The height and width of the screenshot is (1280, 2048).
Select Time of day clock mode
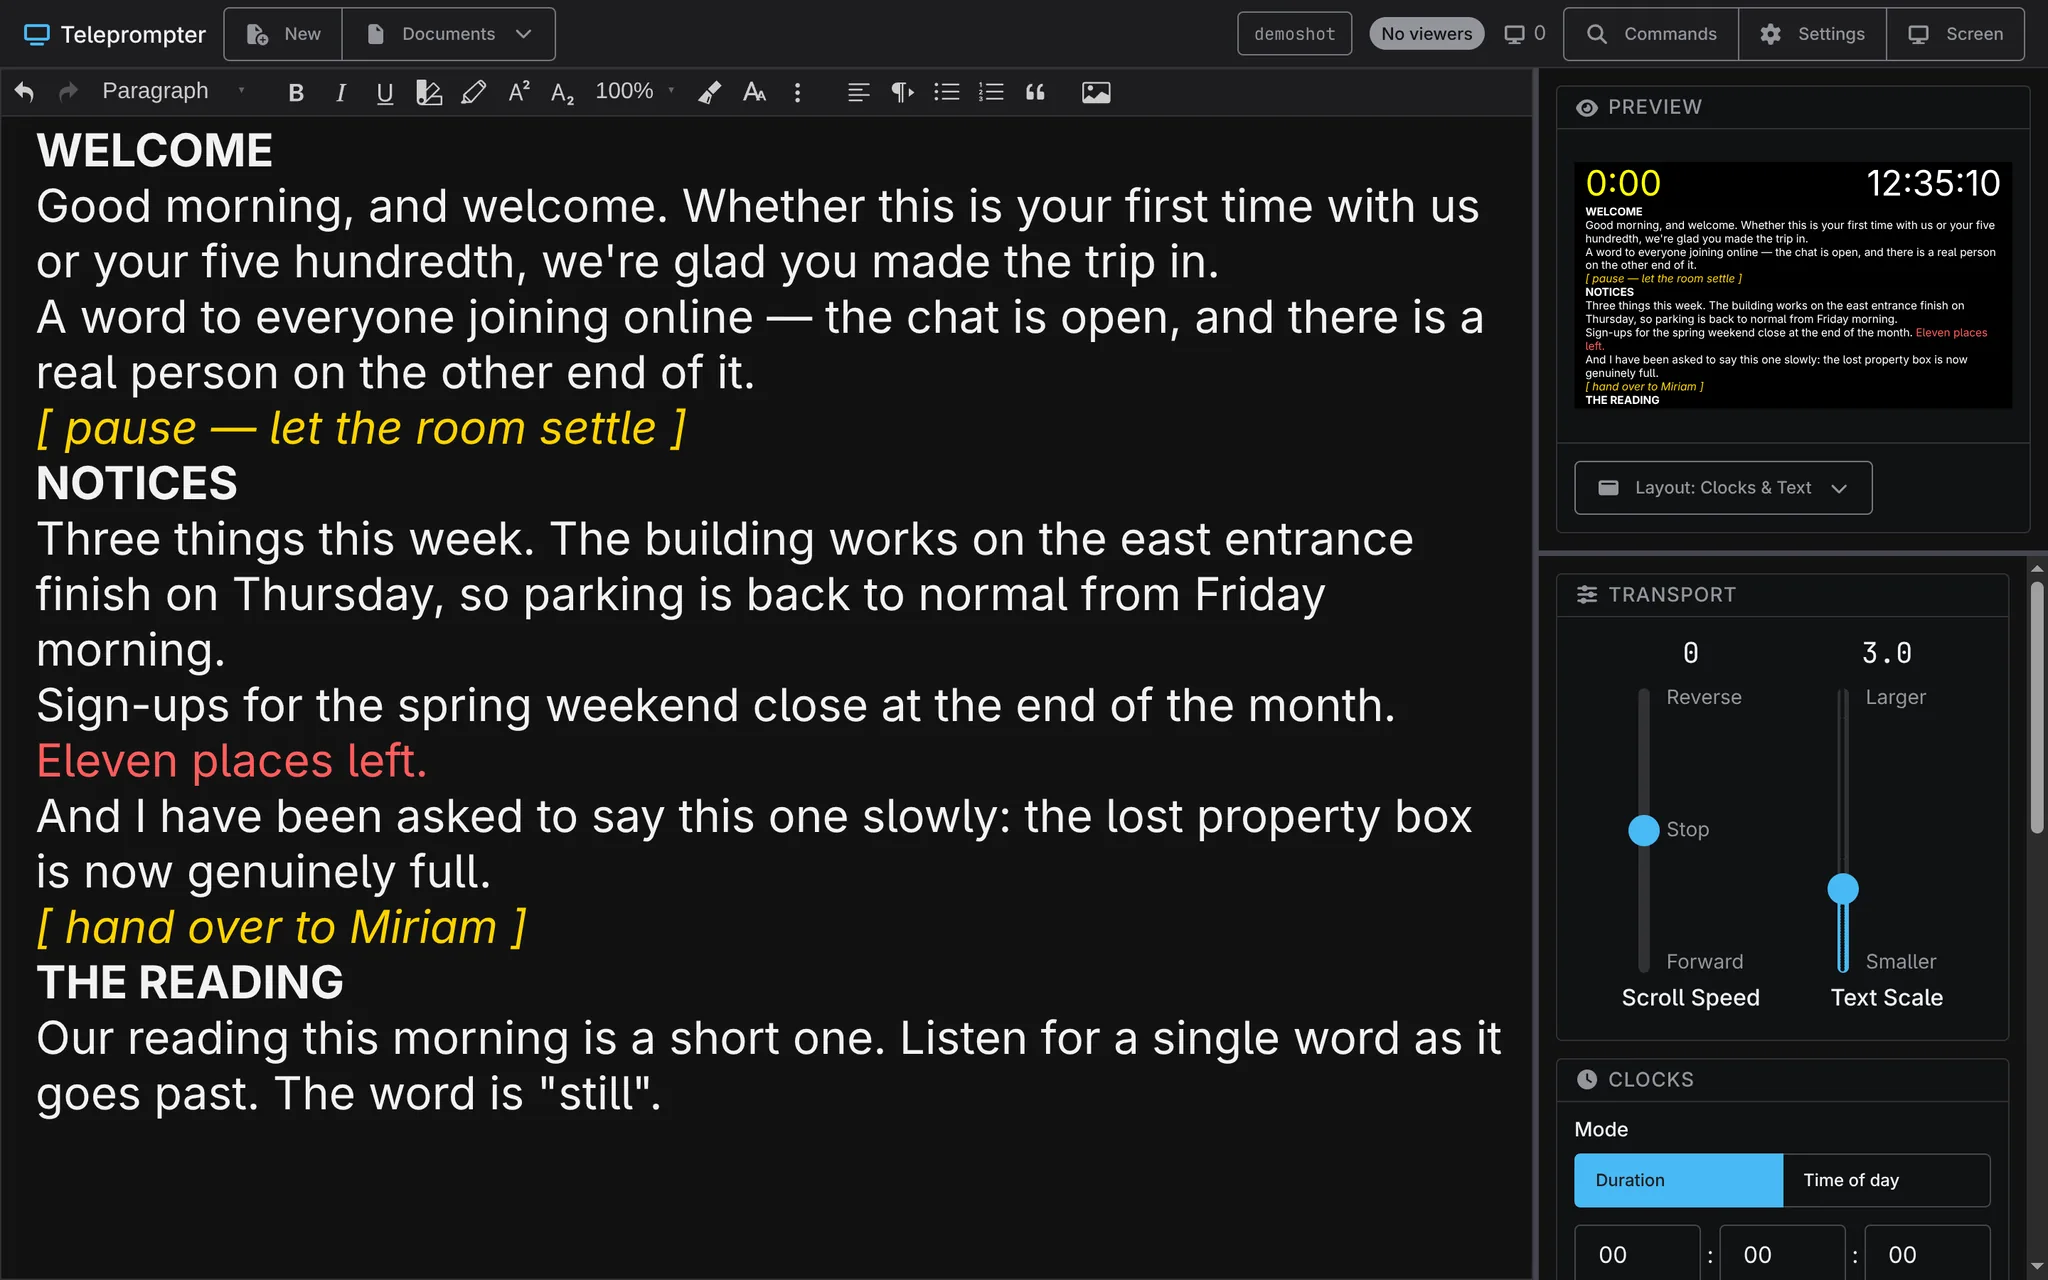click(1886, 1180)
